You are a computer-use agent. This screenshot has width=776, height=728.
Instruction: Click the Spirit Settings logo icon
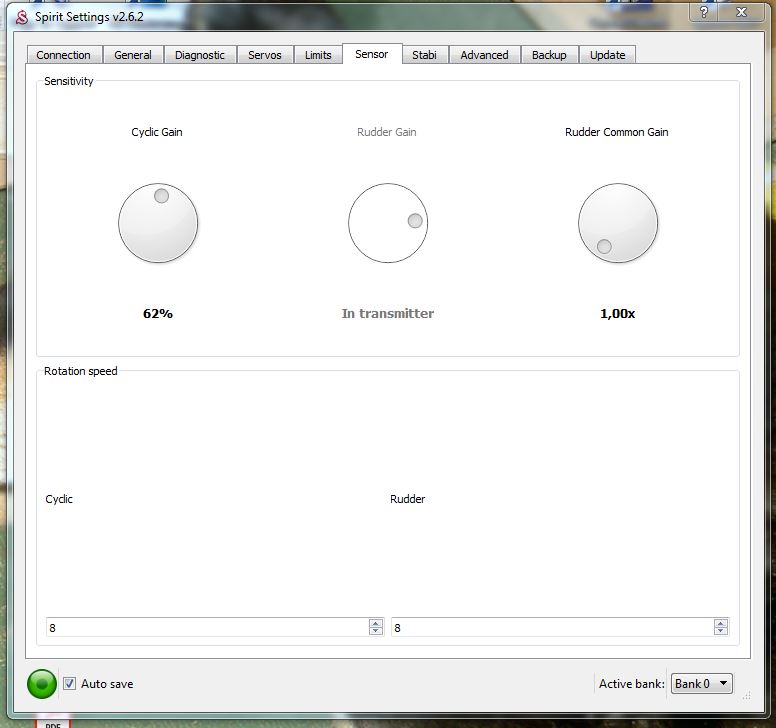click(x=21, y=17)
